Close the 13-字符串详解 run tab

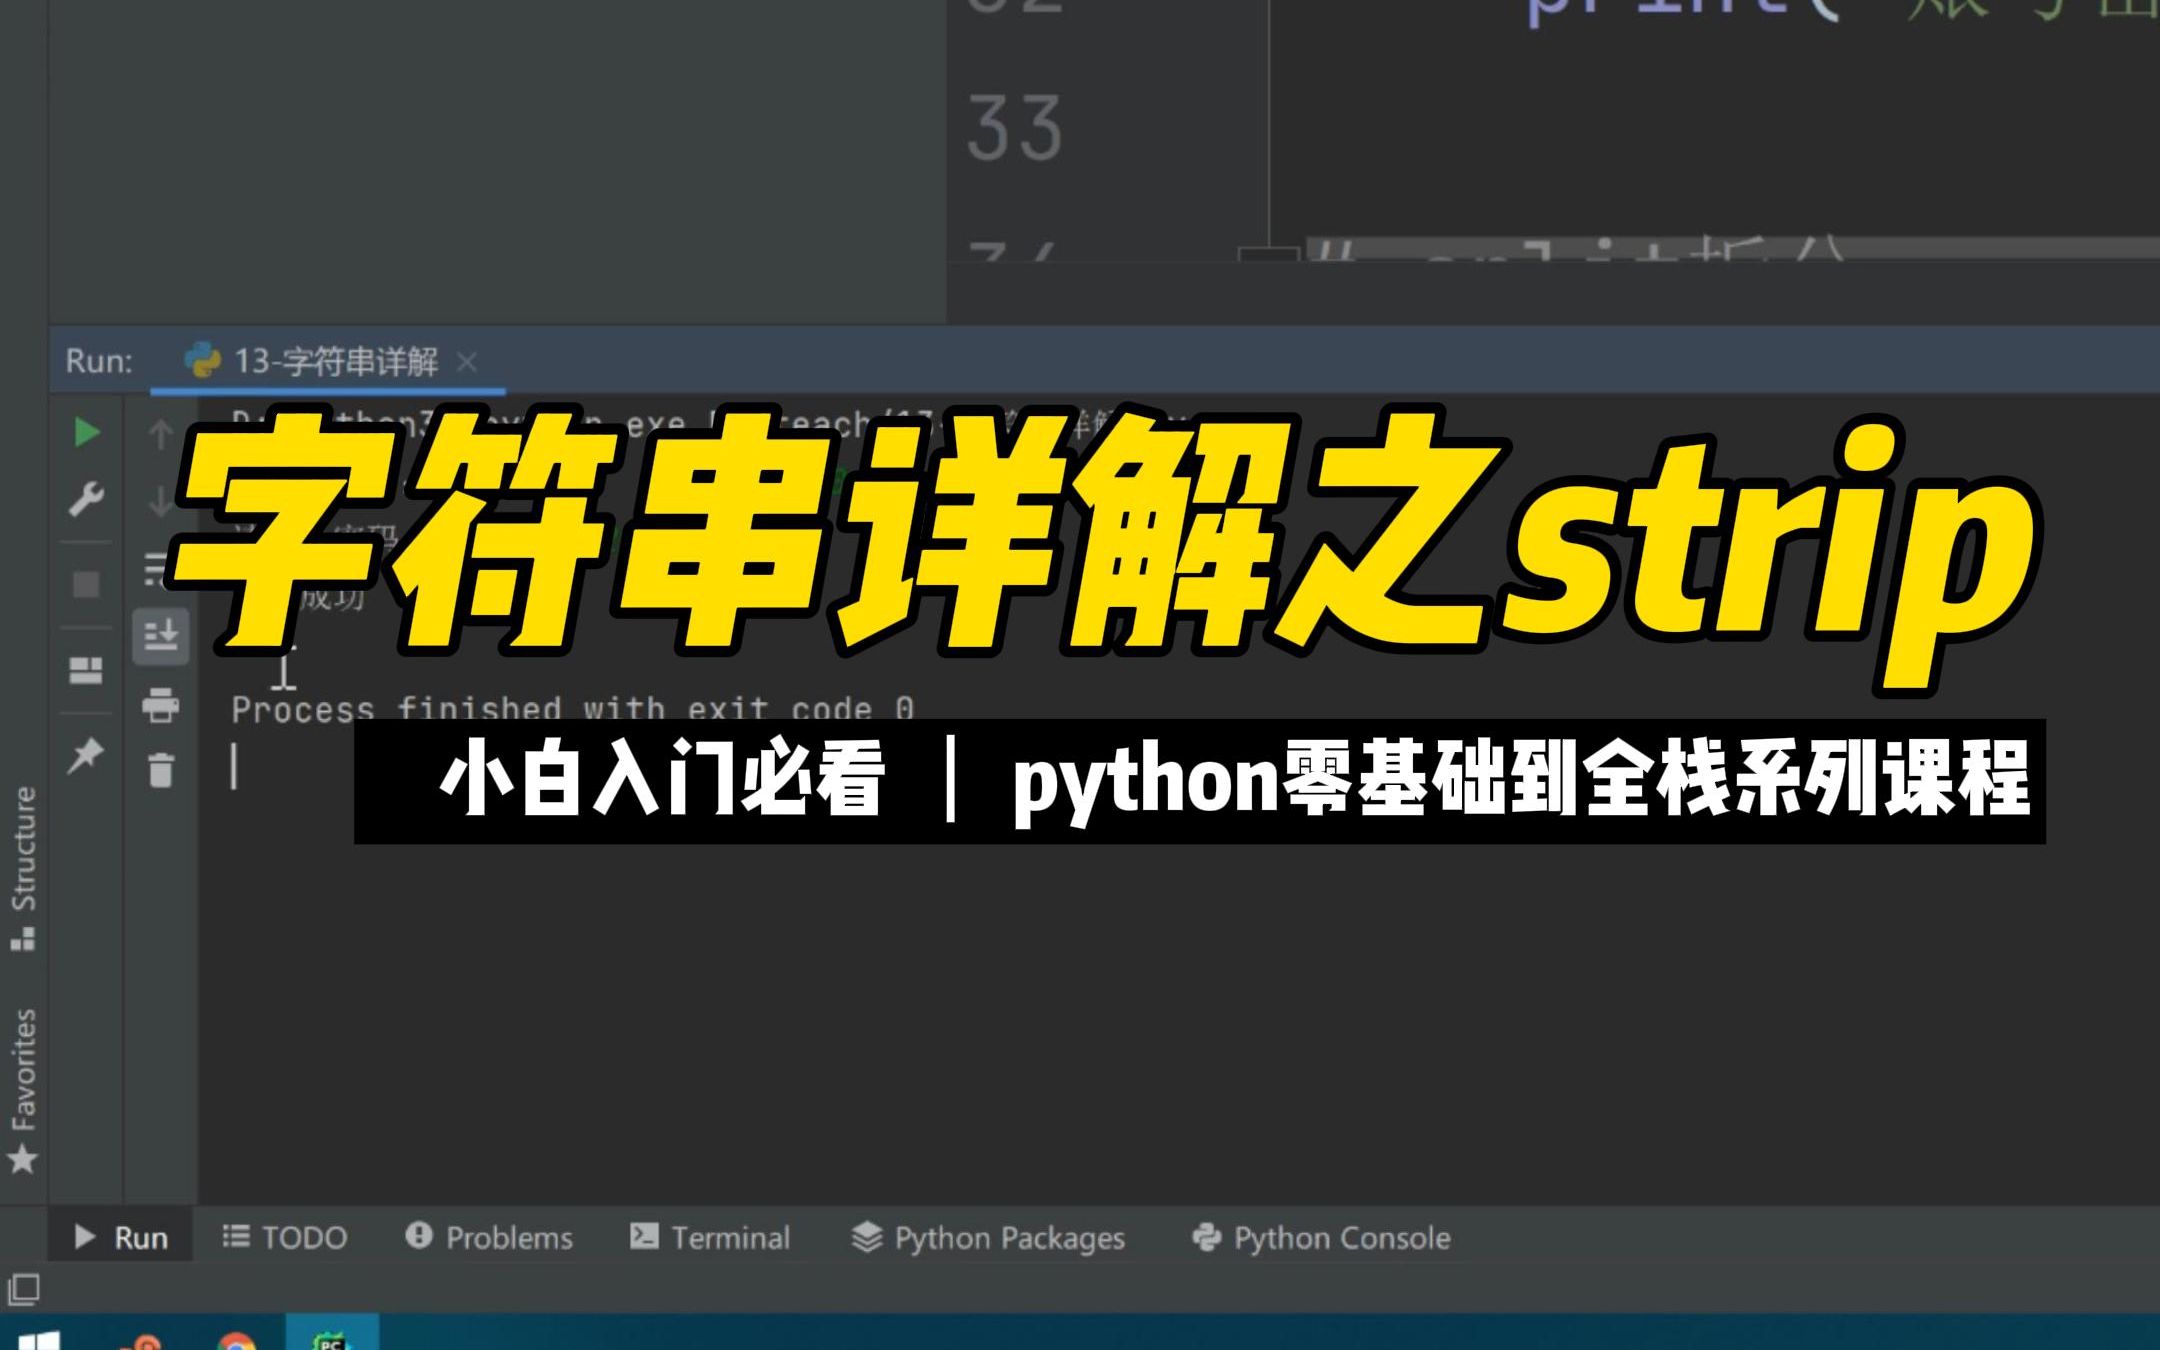[466, 361]
